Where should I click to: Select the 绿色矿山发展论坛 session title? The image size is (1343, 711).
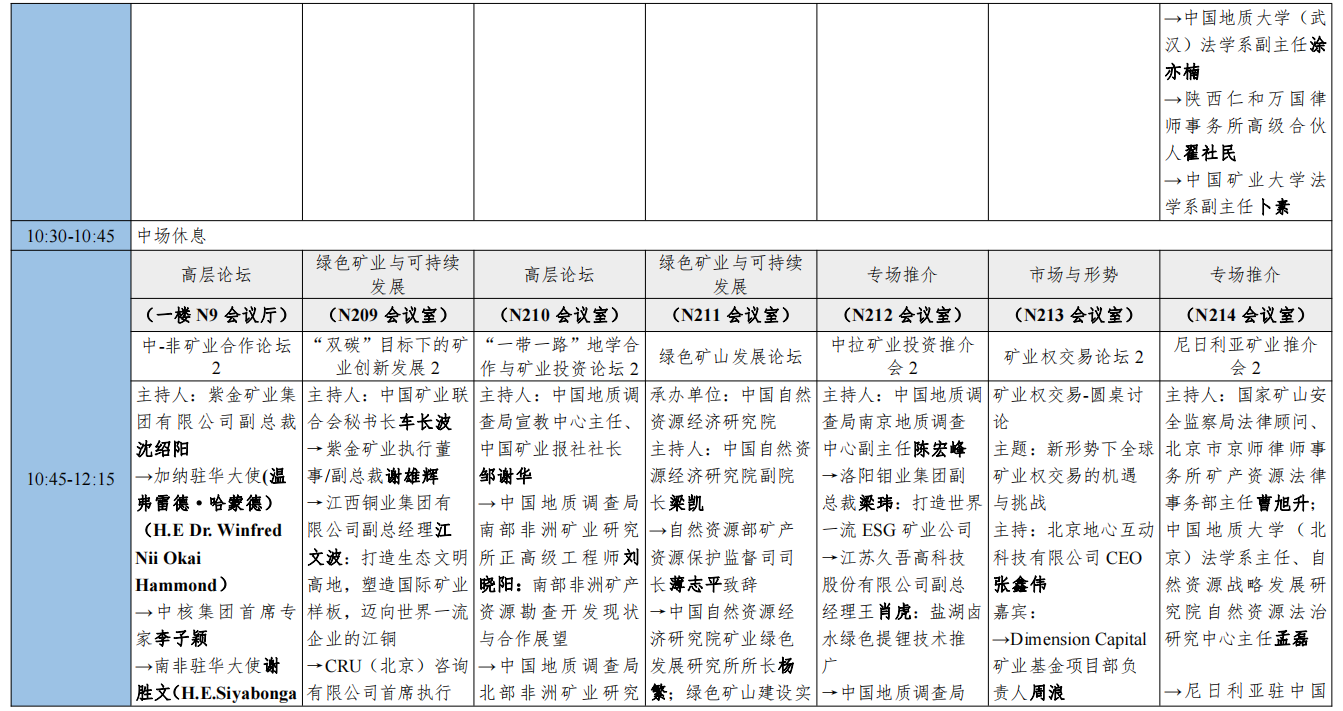click(x=731, y=356)
